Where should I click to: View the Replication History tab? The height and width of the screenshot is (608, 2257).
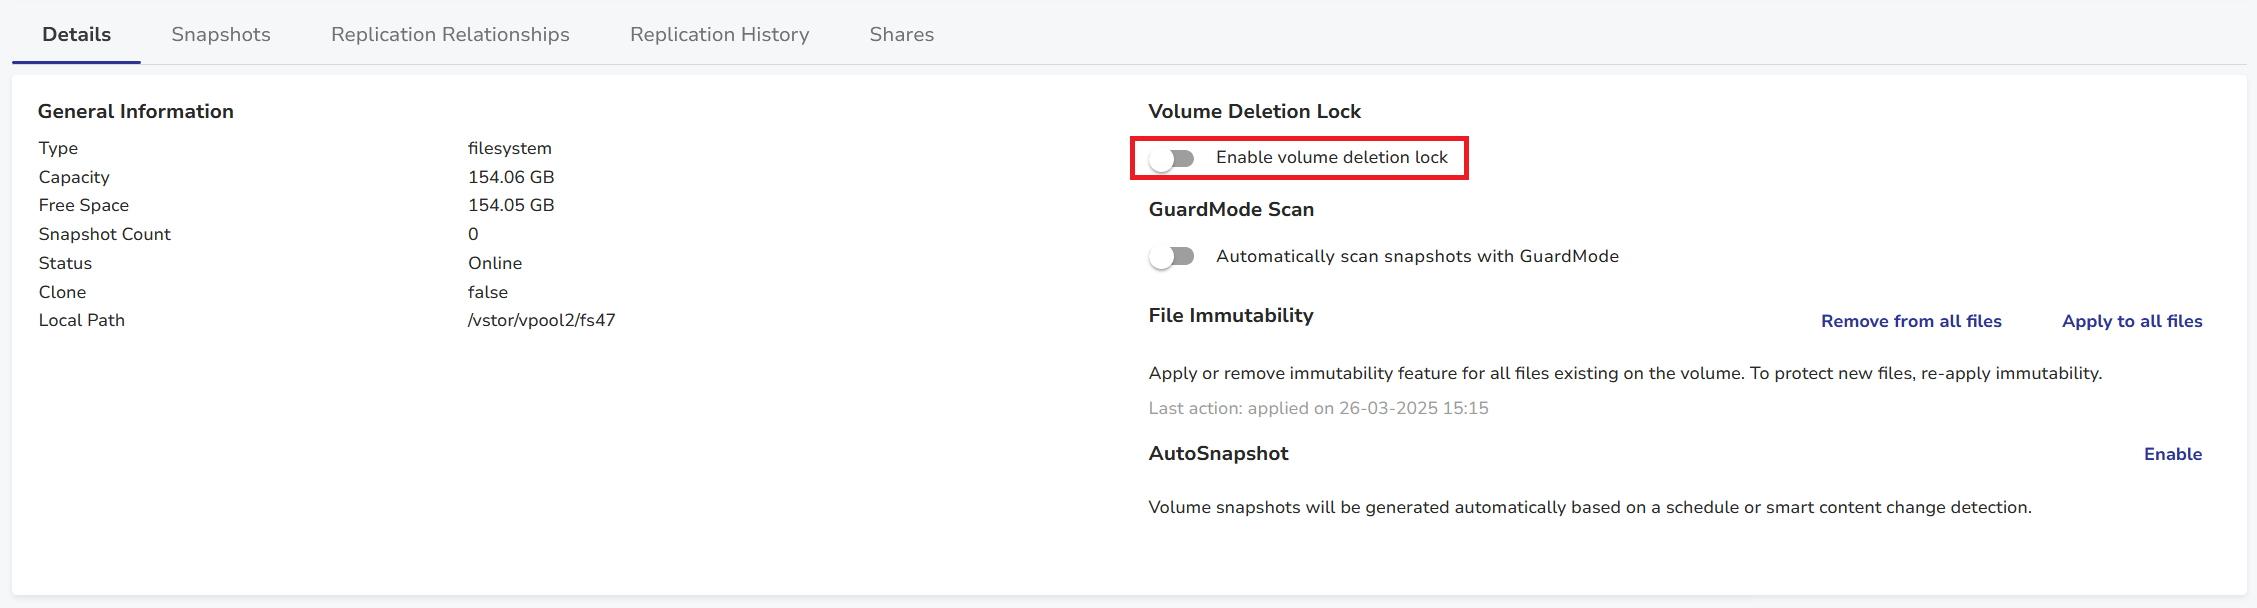coord(719,34)
